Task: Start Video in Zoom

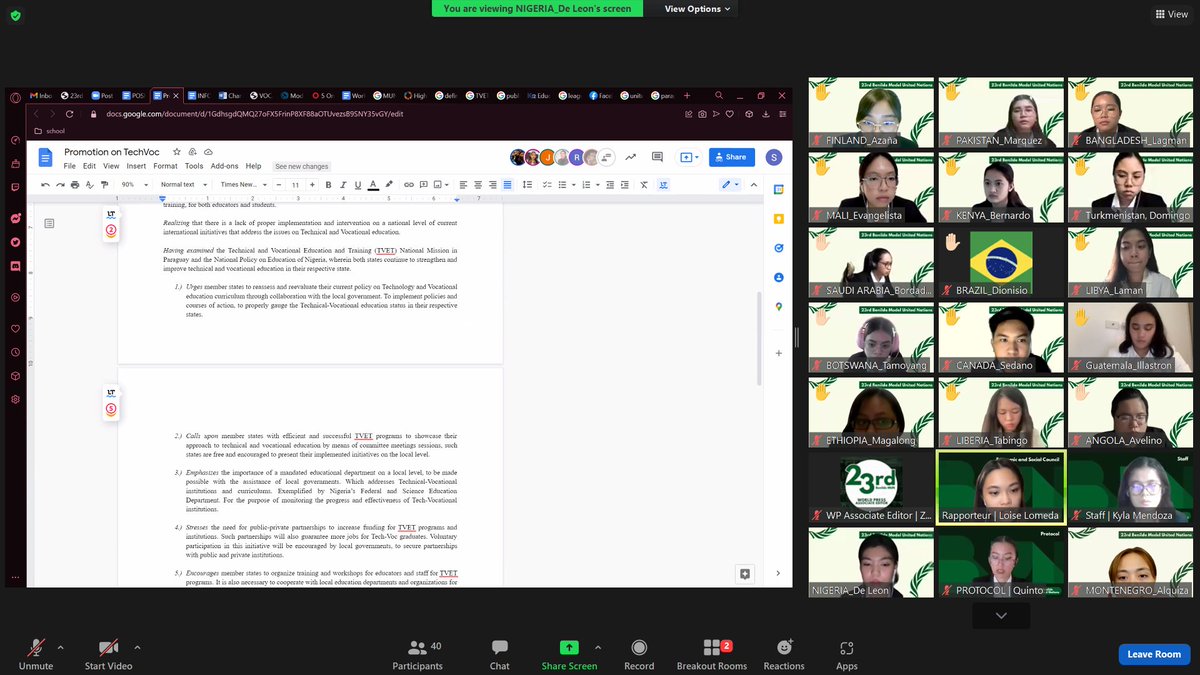Action: point(108,654)
